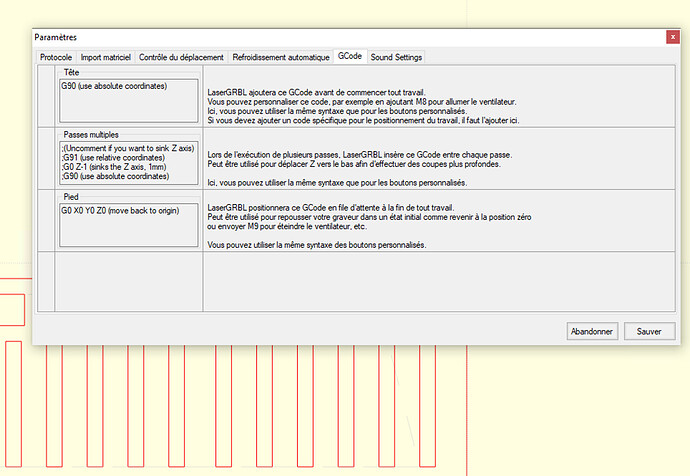Click the line 'ou envoyer M9 pour éteindre le ventilateur, etc.'
This screenshot has width=690, height=476.
[287, 227]
